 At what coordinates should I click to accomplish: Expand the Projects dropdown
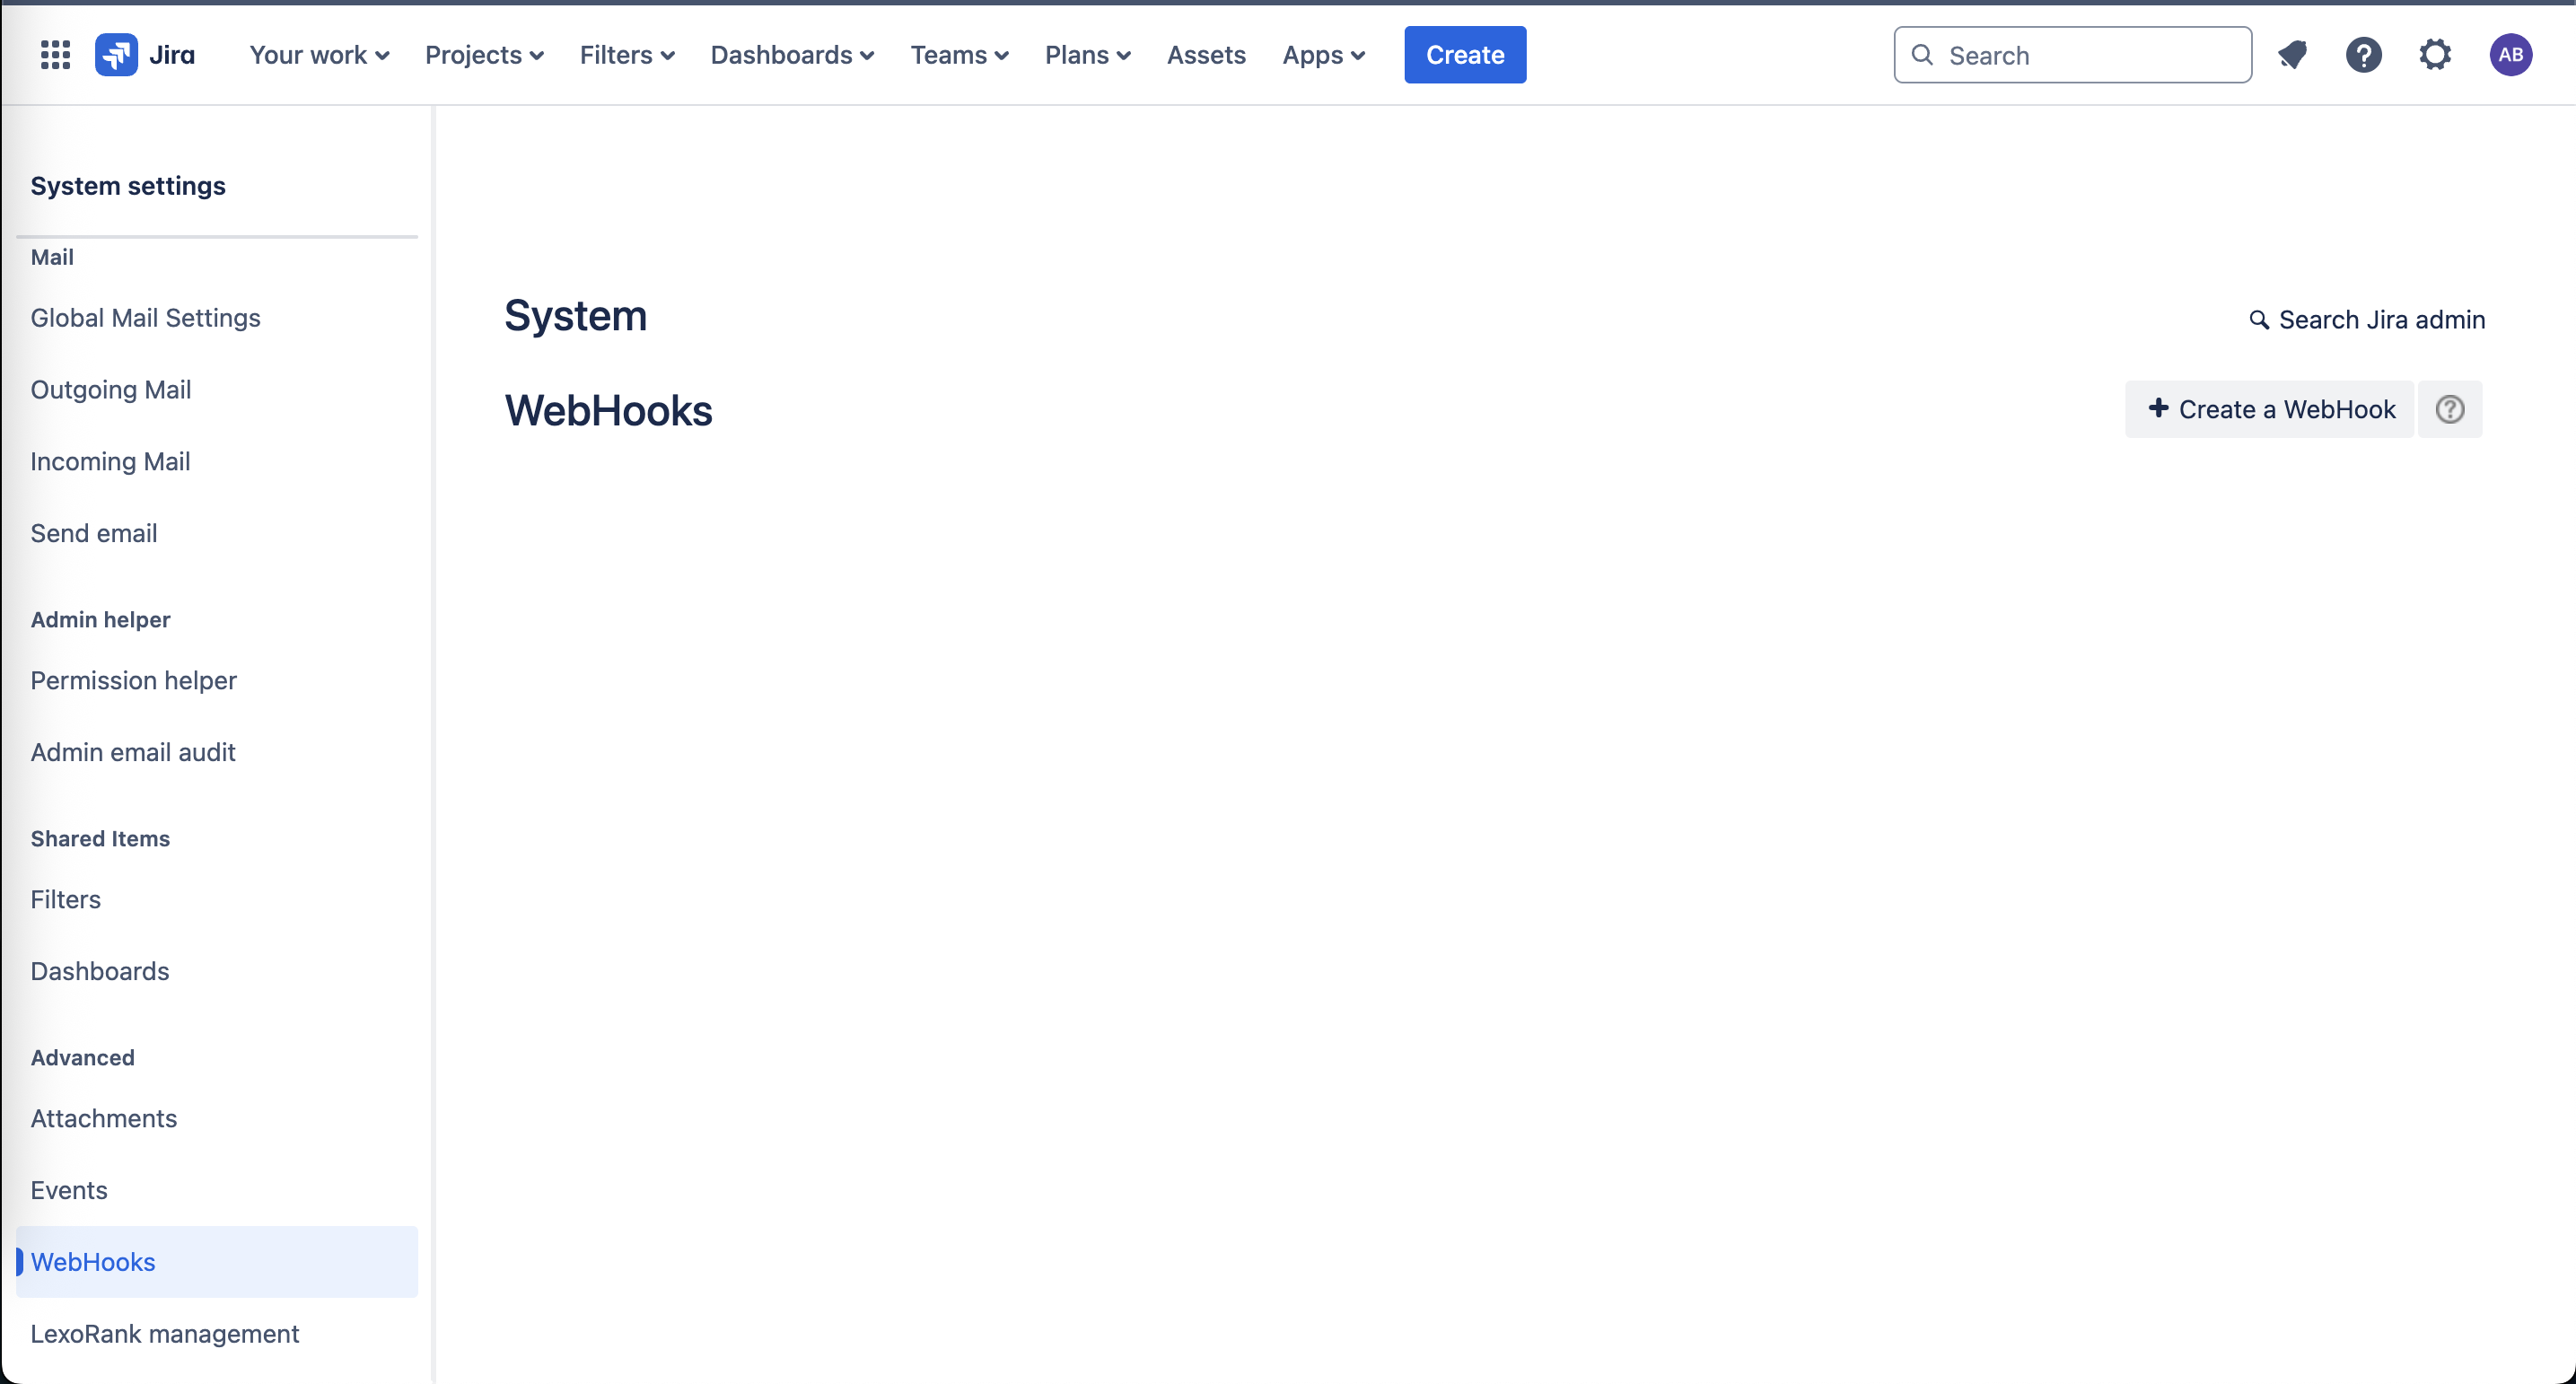[484, 55]
